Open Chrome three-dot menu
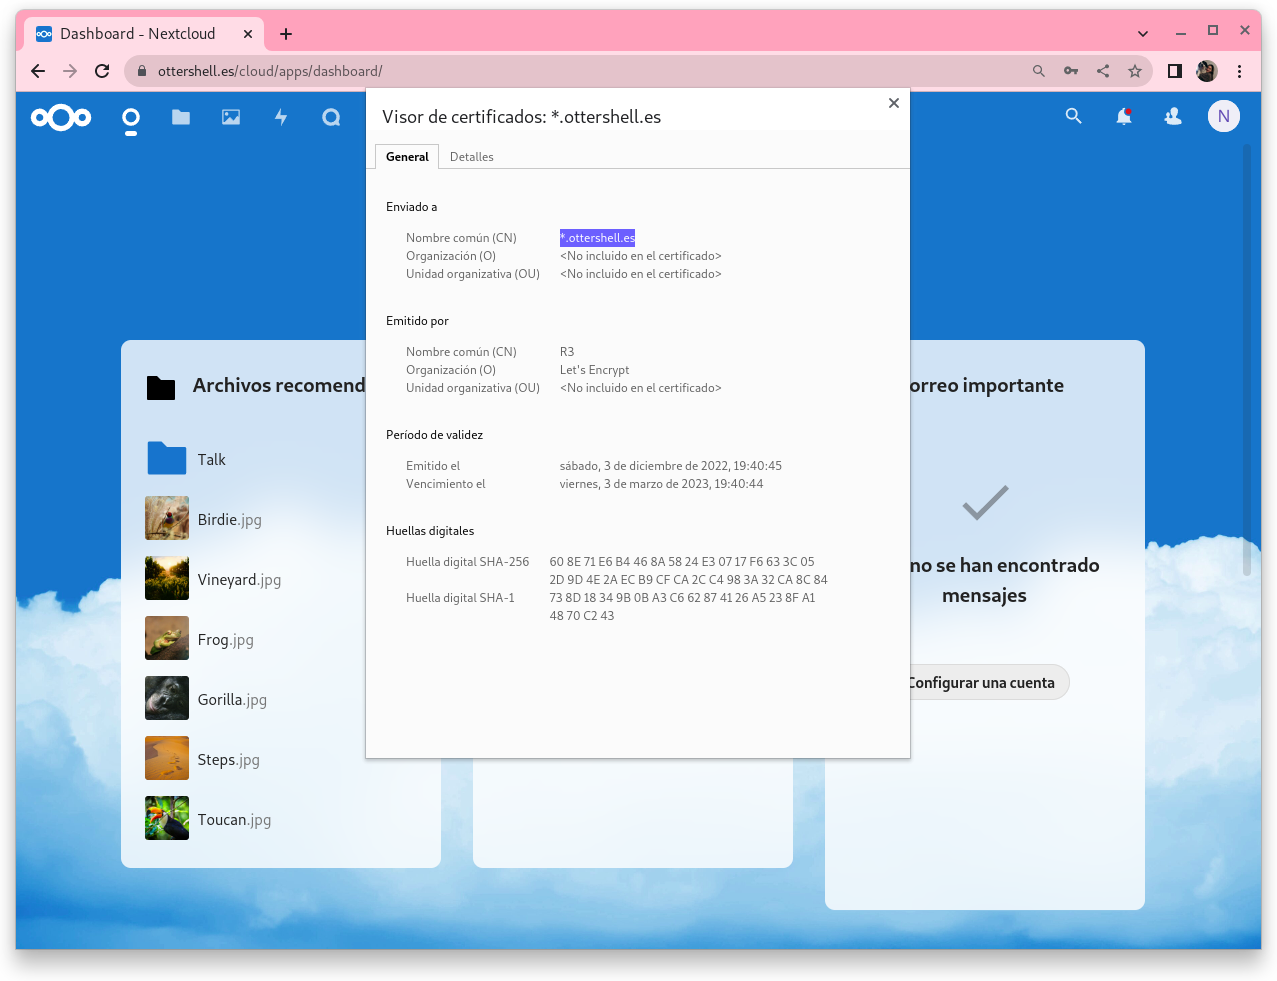This screenshot has height=981, width=1277. point(1239,71)
